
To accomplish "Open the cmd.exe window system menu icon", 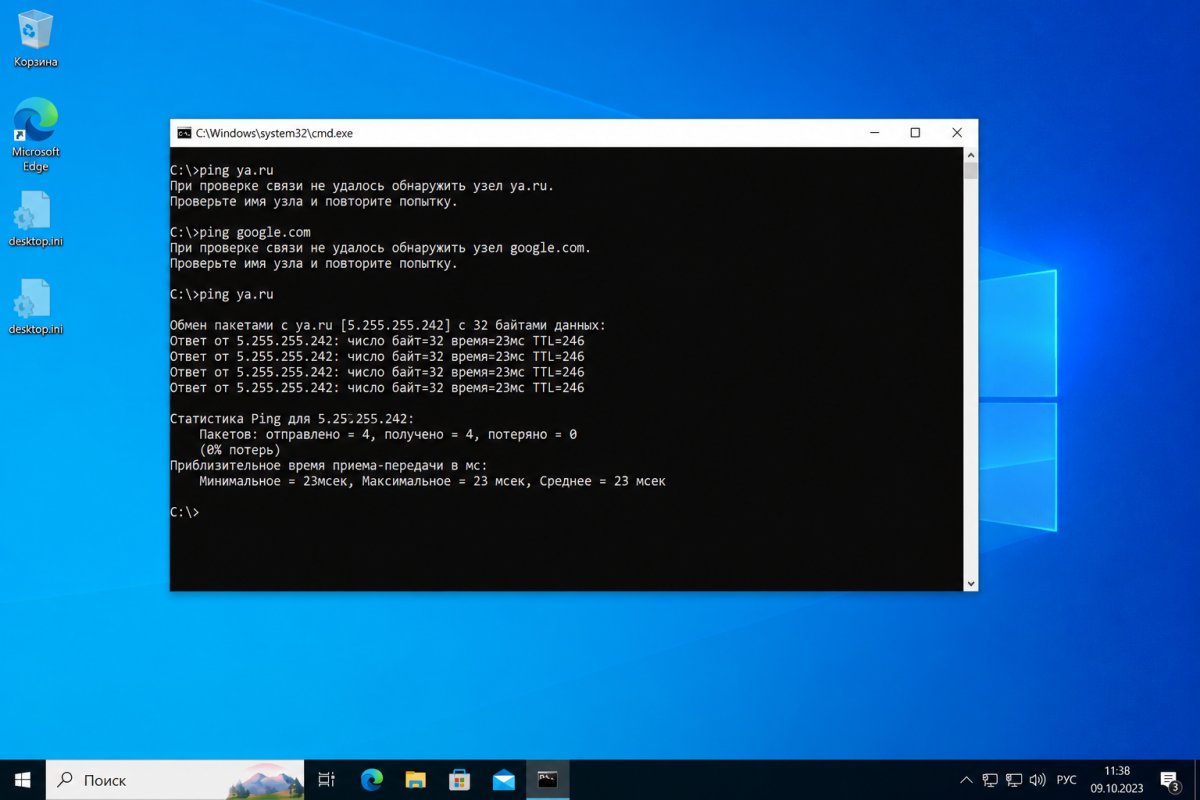I will tap(184, 133).
